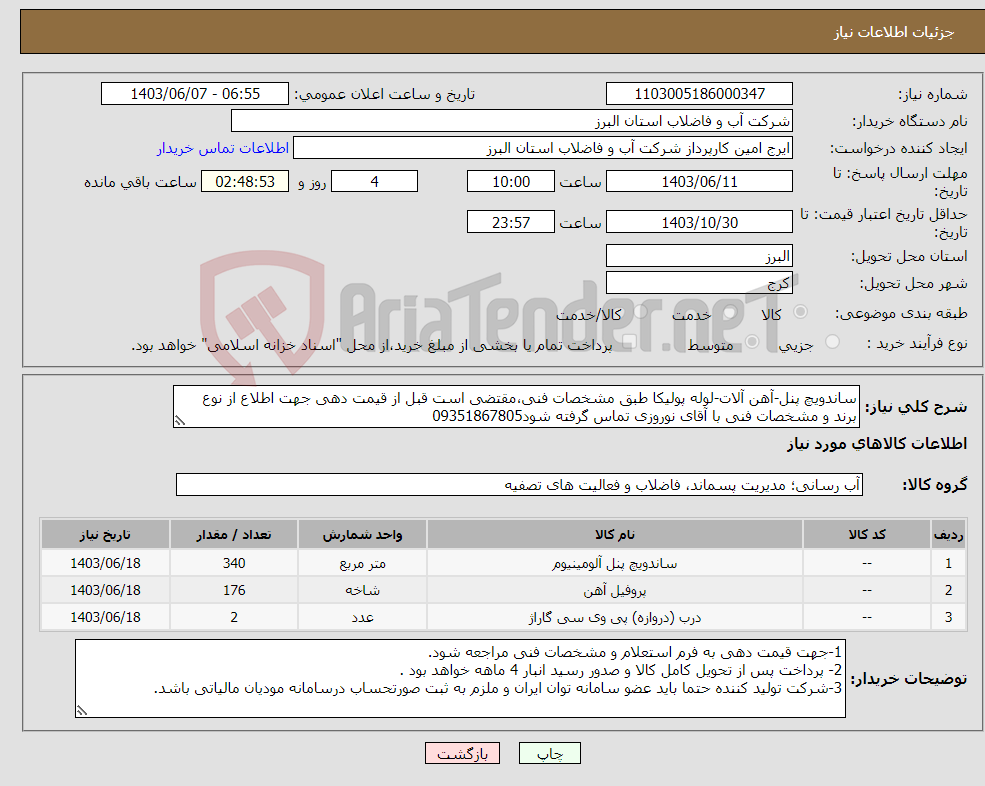The width and height of the screenshot is (985, 786).
Task: Click the need number field 1103005186000347
Action: coord(699,94)
